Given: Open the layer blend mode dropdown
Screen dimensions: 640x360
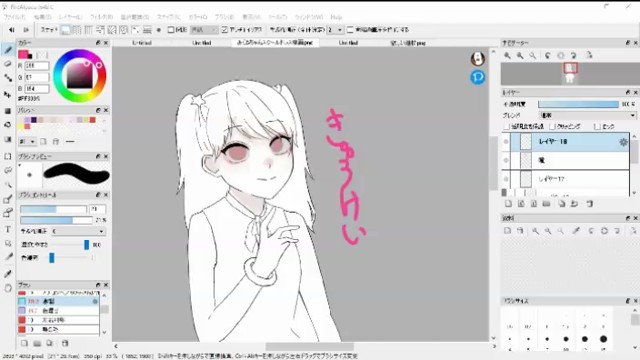Looking at the screenshot, I should pos(587,116).
